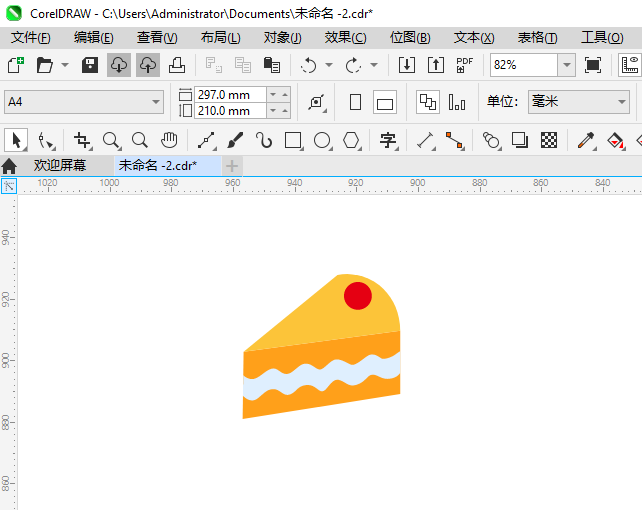This screenshot has height=510, width=642.
Task: Select the Transparency checkerboard tool
Action: coord(549,140)
